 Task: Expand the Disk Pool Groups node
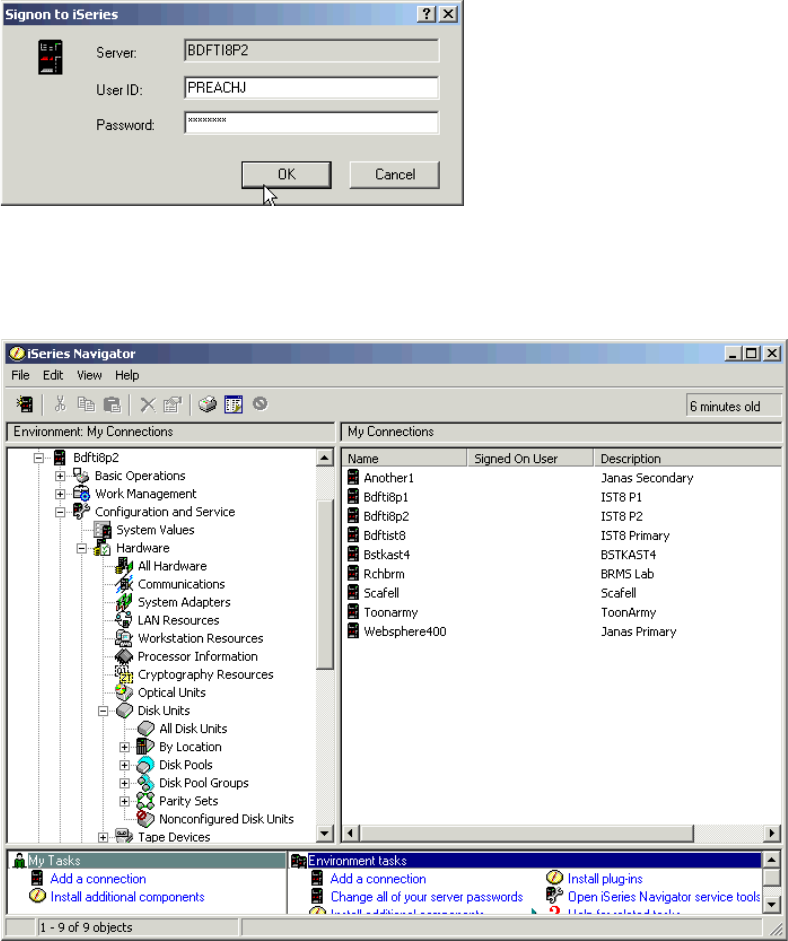(124, 783)
